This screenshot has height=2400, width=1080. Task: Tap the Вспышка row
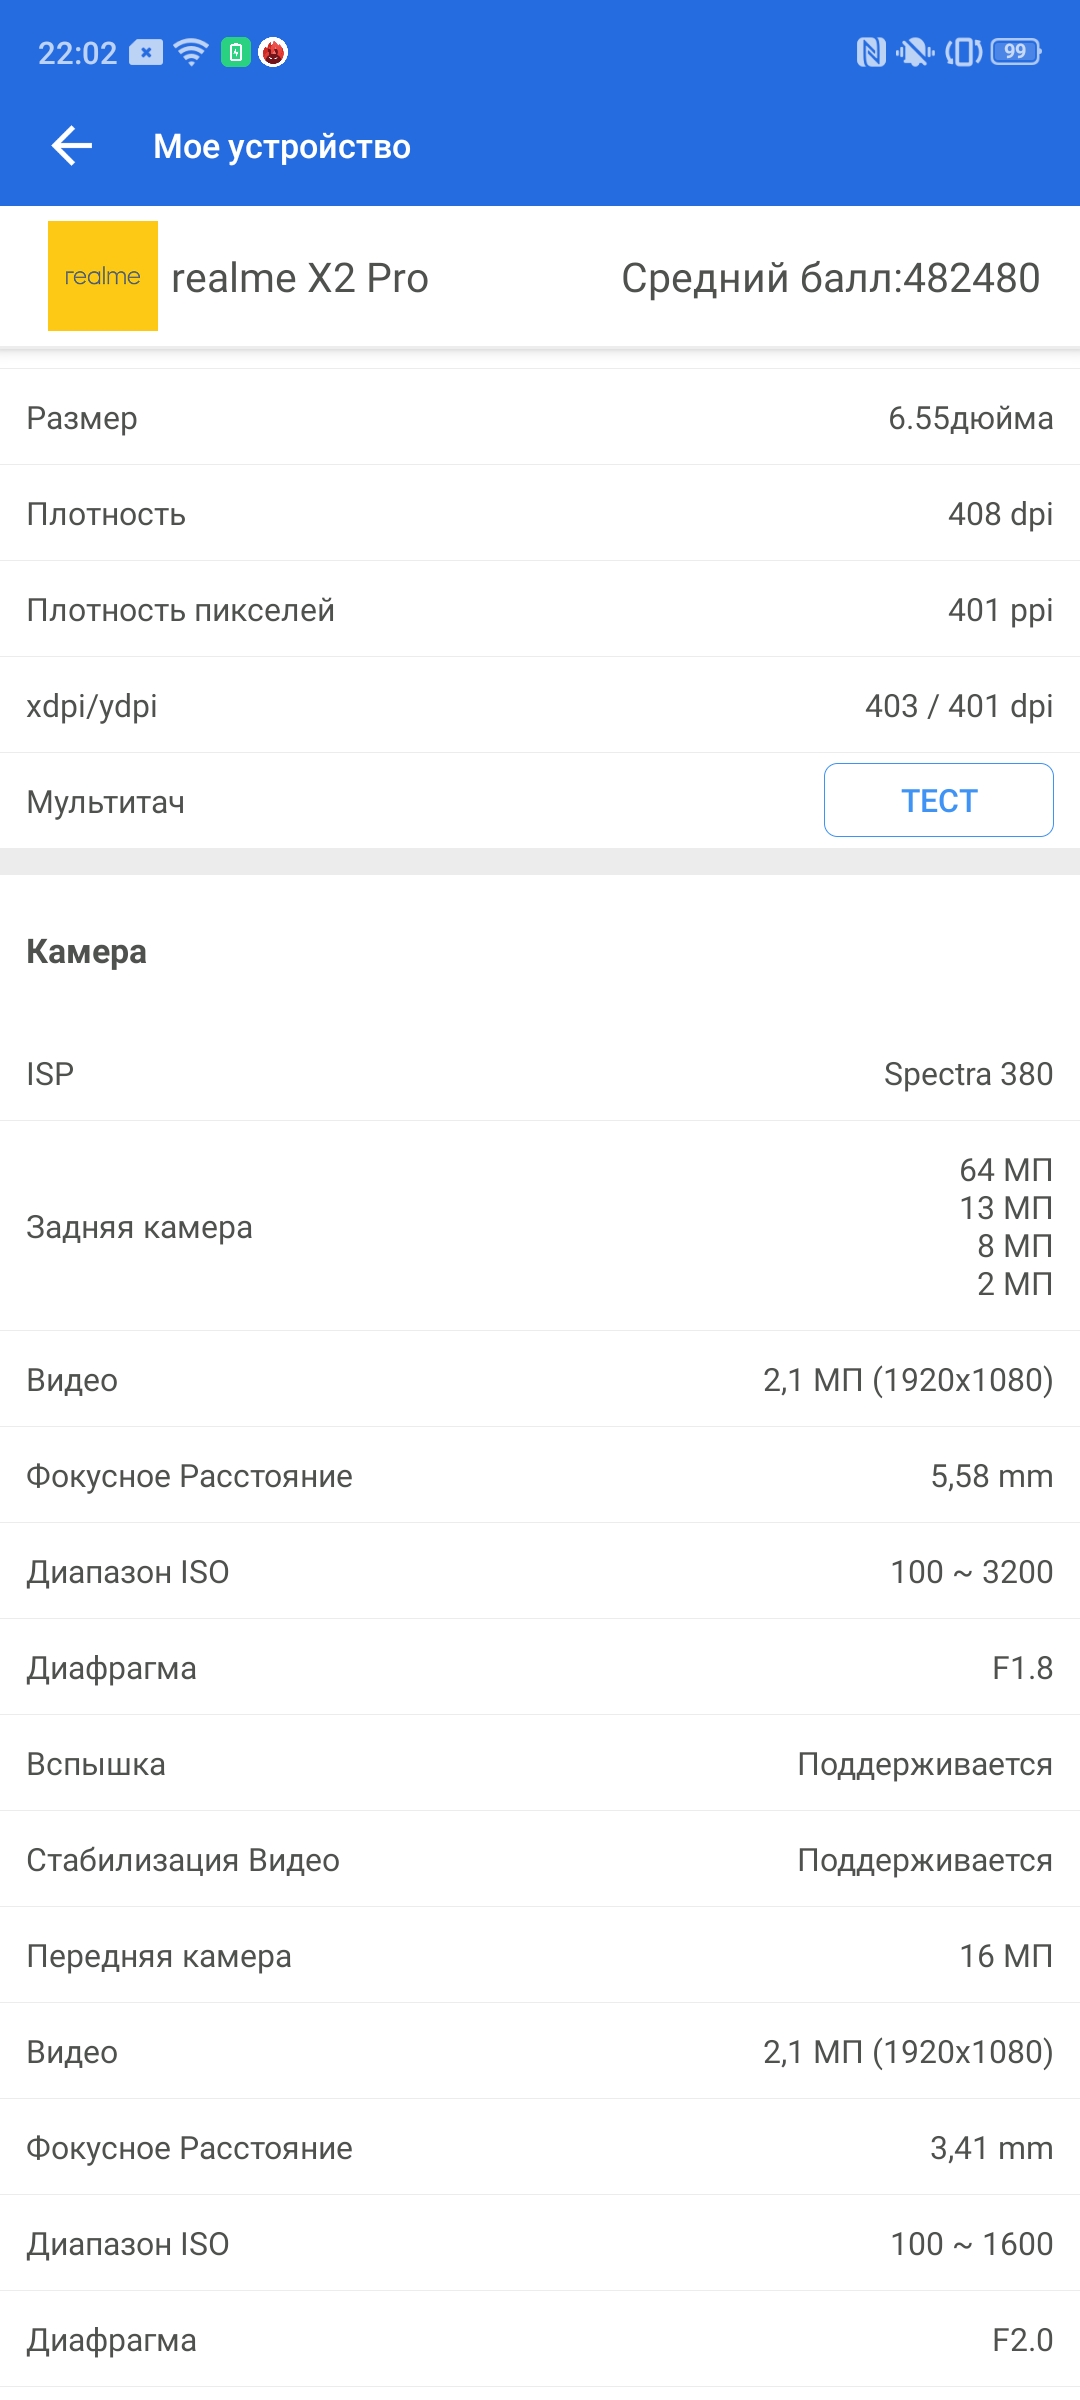point(540,1764)
